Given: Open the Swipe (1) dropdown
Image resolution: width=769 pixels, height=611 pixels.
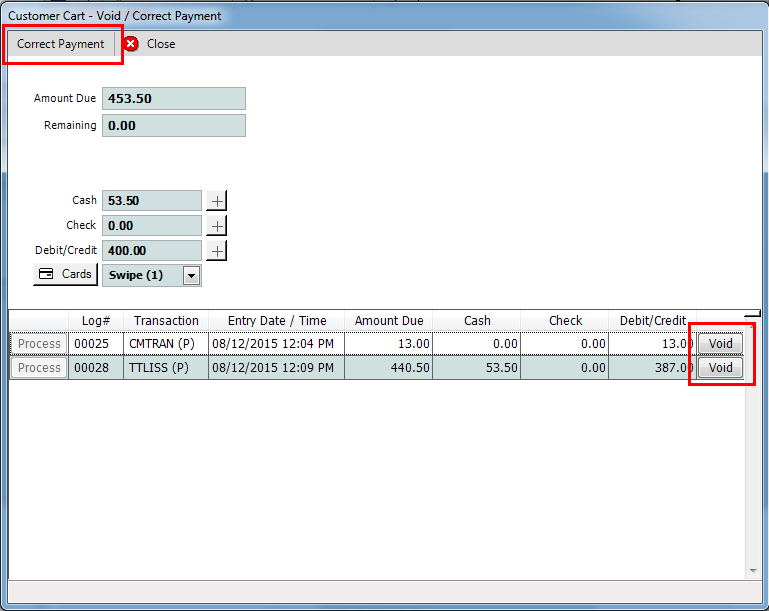Looking at the screenshot, I should tap(191, 276).
